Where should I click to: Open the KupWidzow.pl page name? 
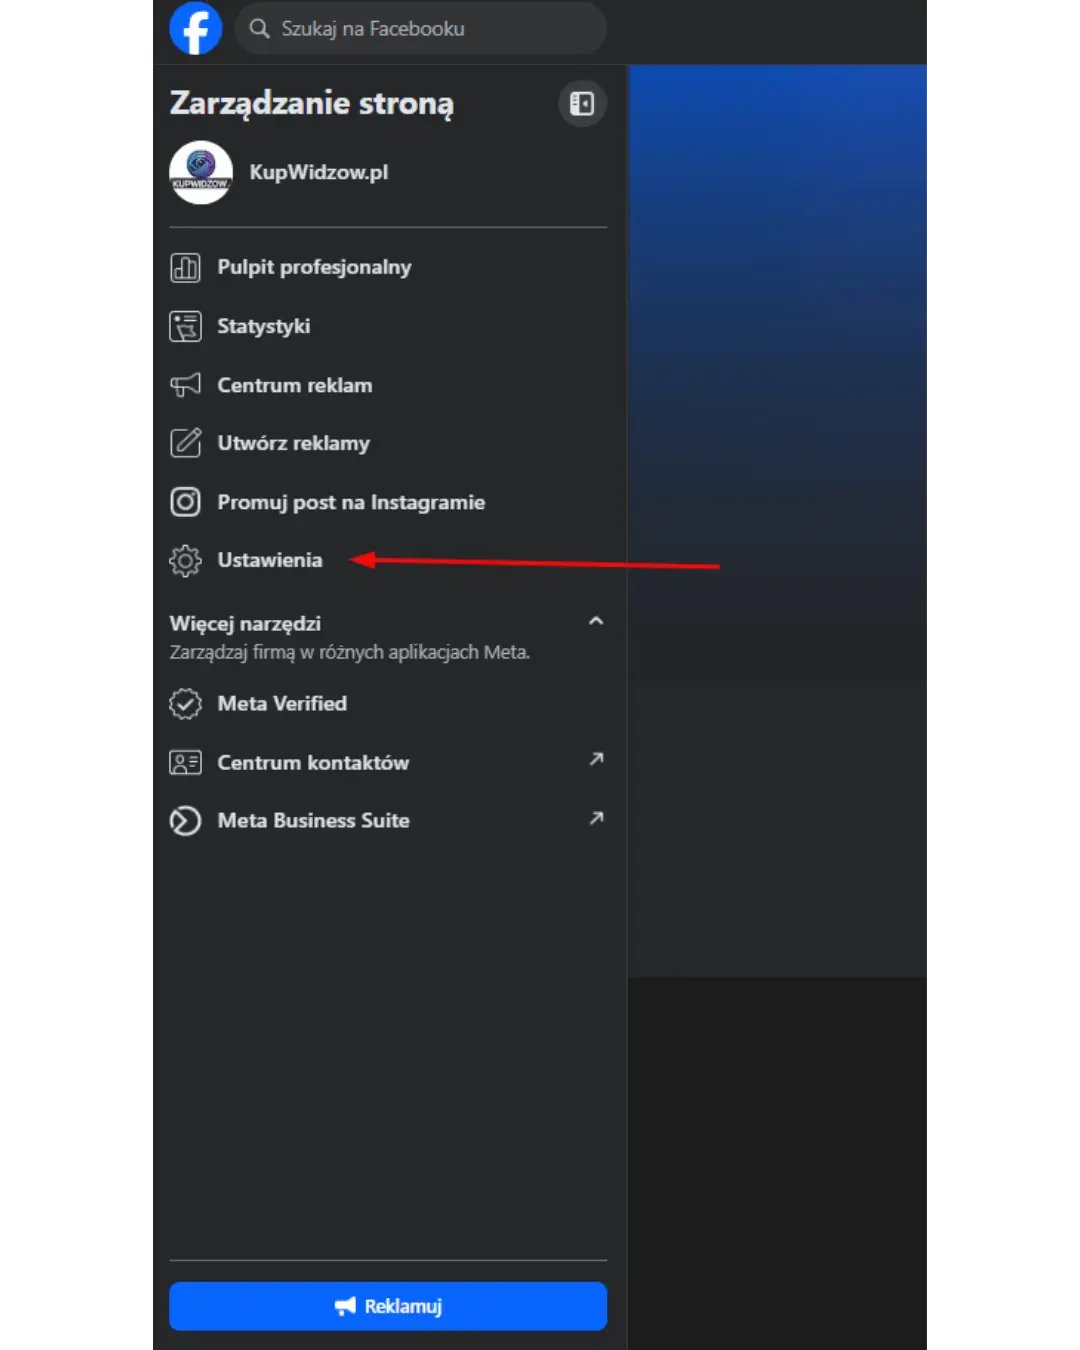click(318, 172)
